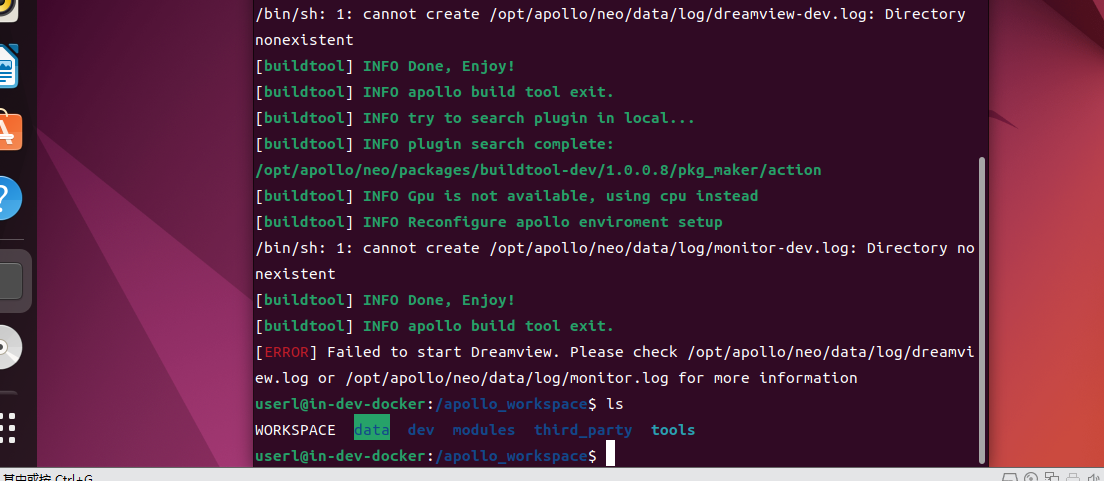Click the VM printer status icon

point(1071,477)
